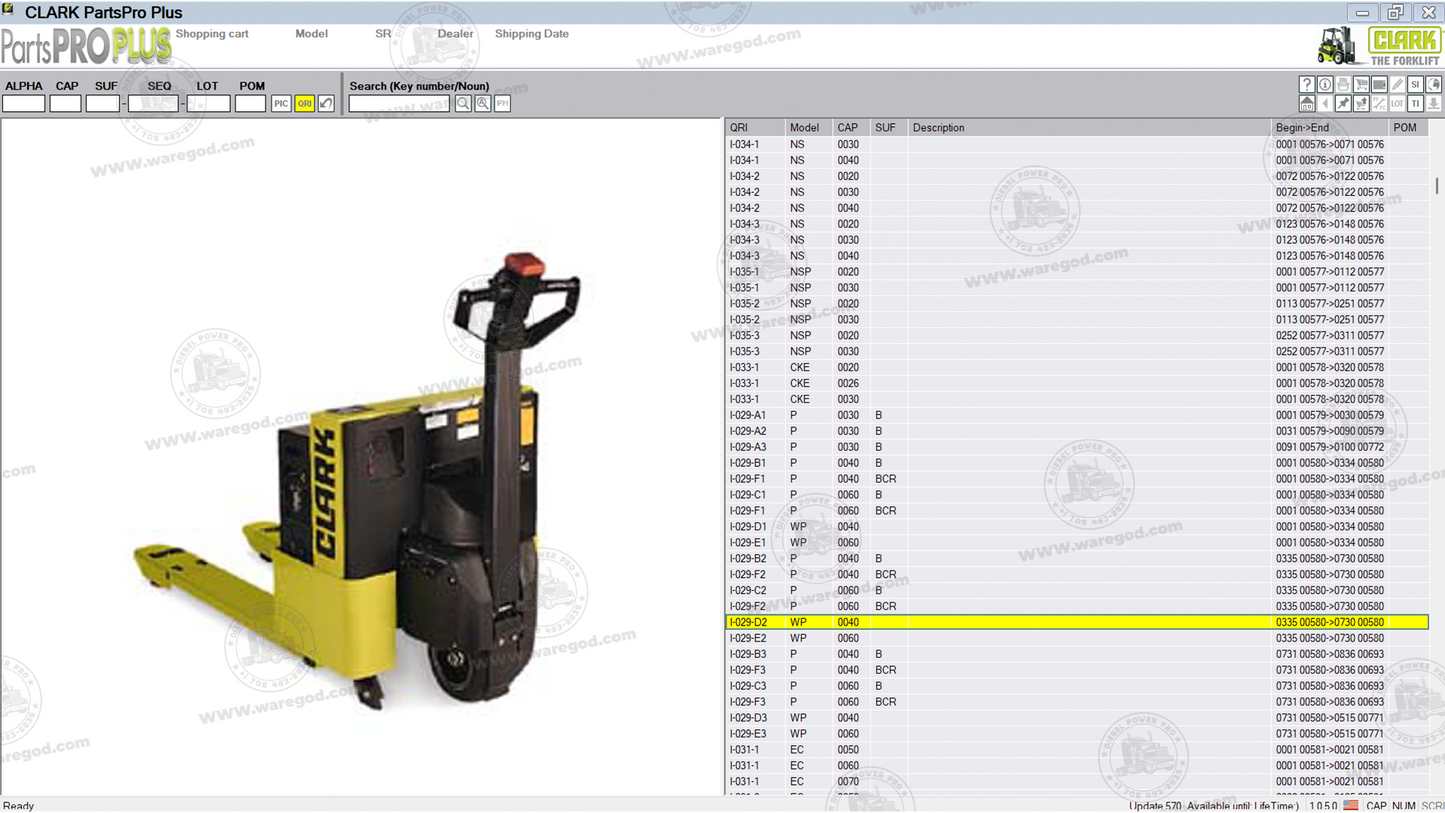Click the dark panel toolbar icon beside the cart
Screen dimensions: 1445x813
coord(1379,84)
